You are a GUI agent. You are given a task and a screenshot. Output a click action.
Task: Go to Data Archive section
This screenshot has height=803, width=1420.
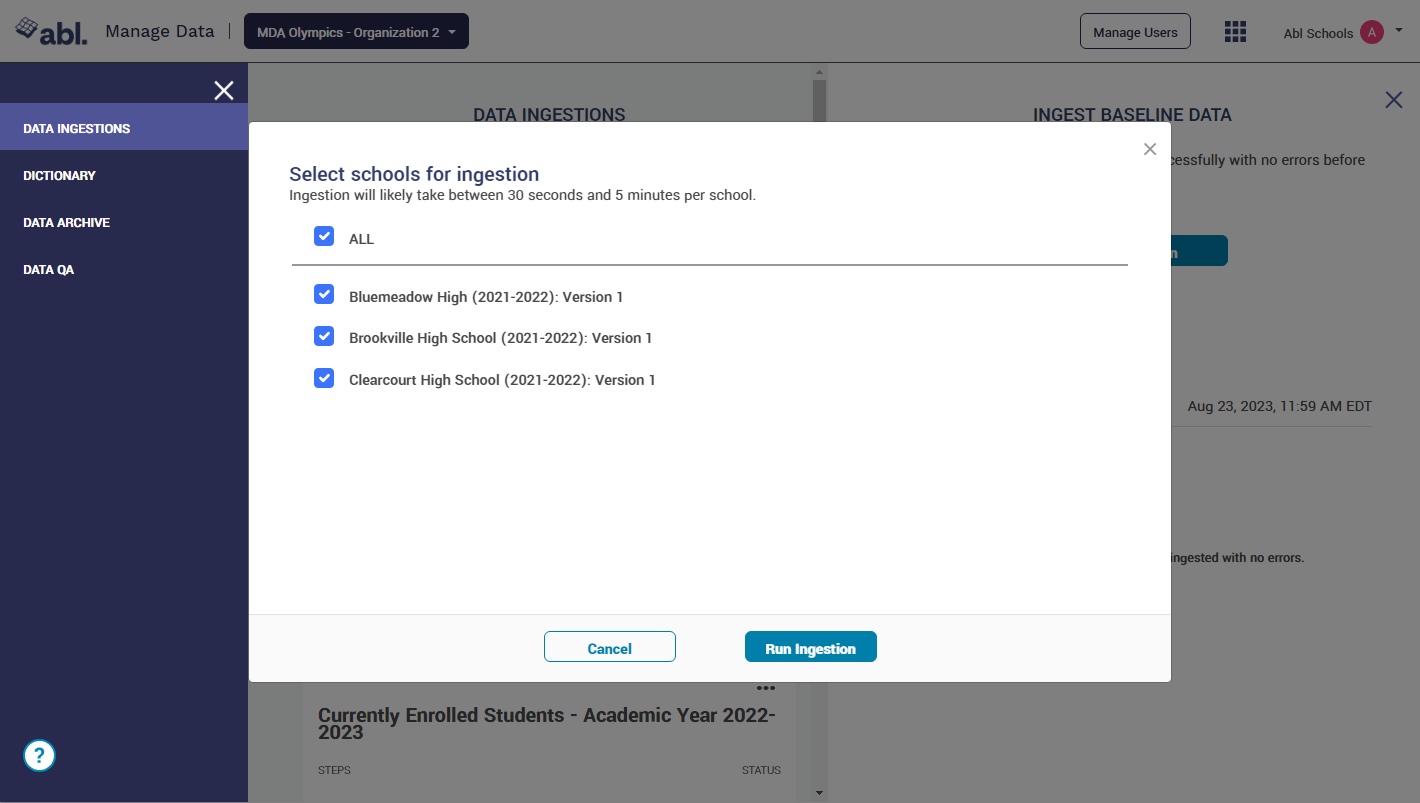[x=67, y=223]
